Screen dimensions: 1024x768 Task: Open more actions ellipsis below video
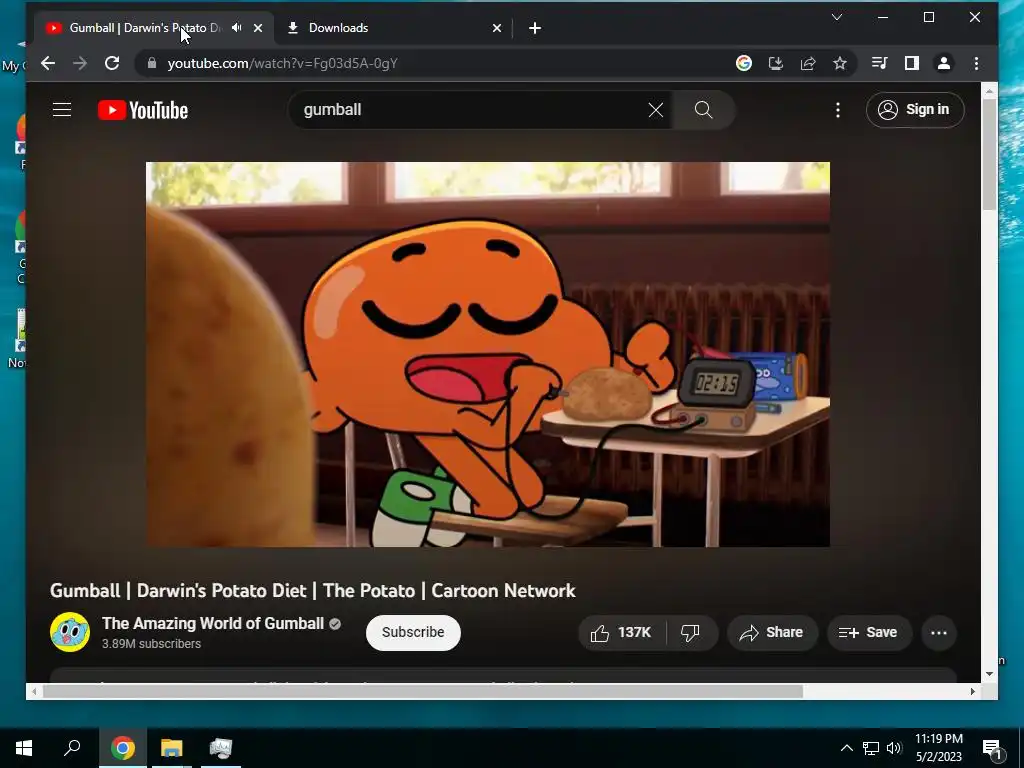tap(938, 632)
